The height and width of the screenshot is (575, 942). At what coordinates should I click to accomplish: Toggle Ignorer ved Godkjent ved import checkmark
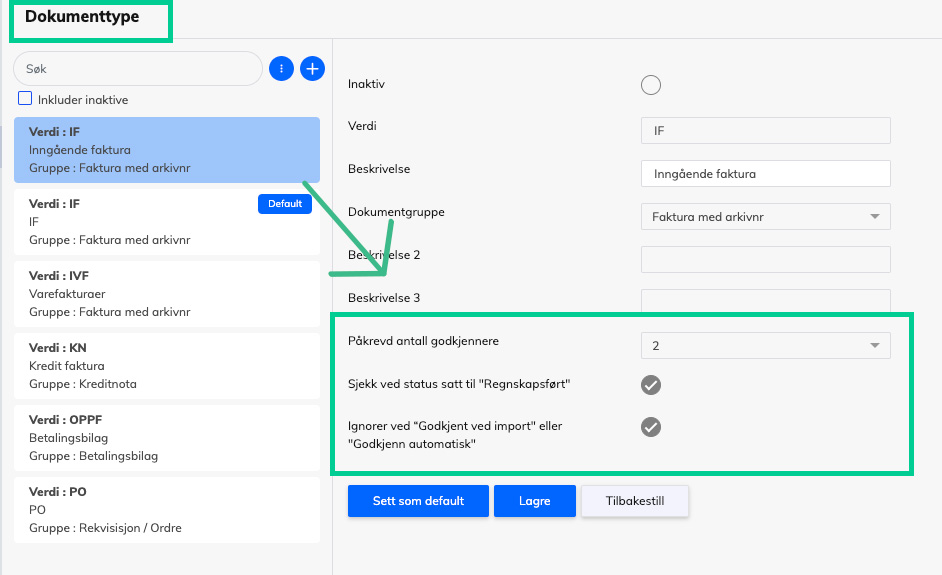pyautogui.click(x=651, y=427)
